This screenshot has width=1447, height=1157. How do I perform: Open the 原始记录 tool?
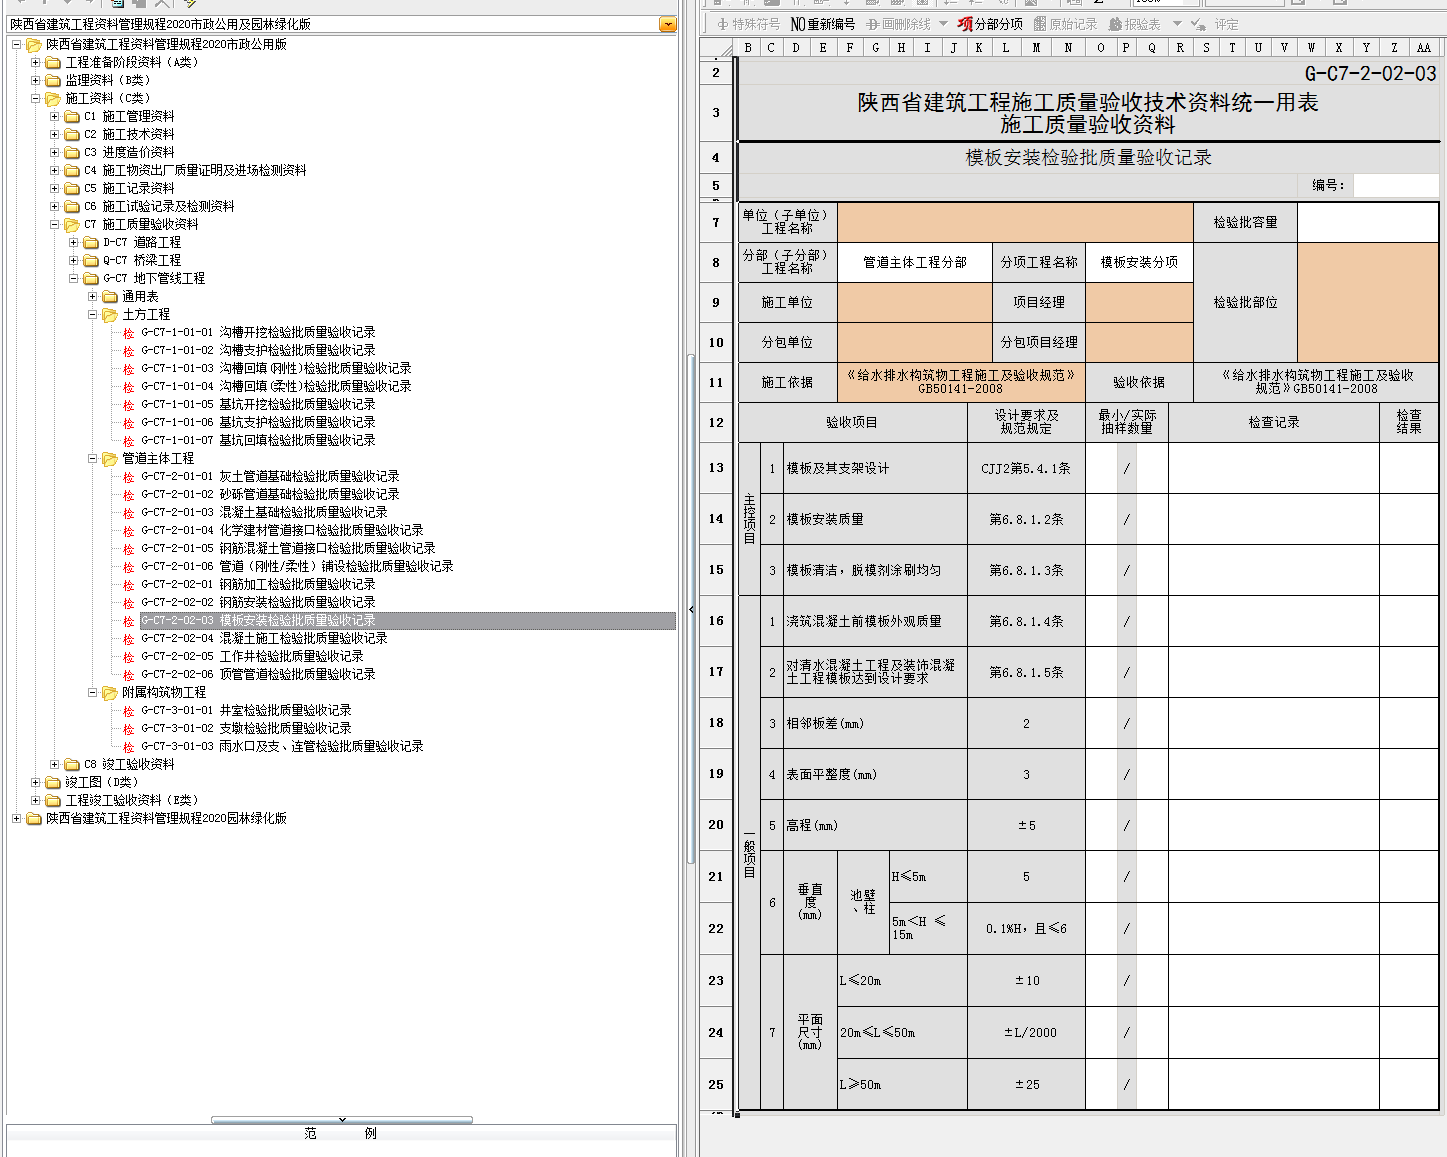(x=1065, y=24)
